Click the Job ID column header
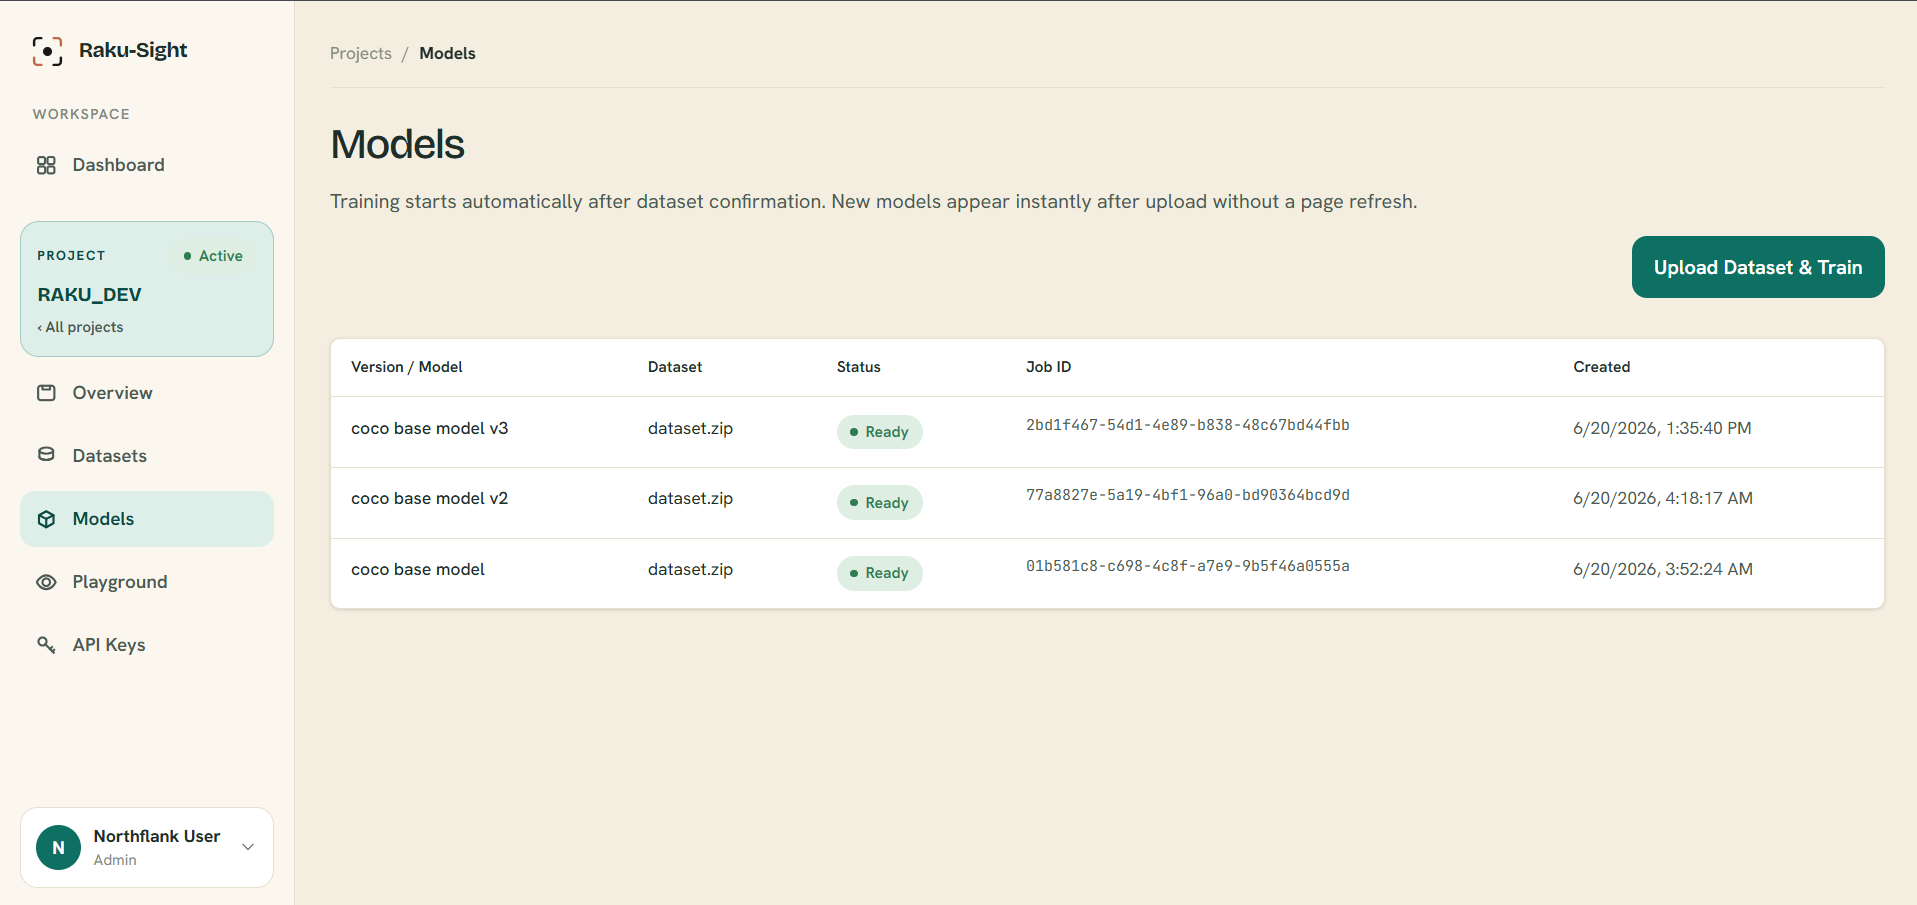This screenshot has height=905, width=1917. point(1048,367)
